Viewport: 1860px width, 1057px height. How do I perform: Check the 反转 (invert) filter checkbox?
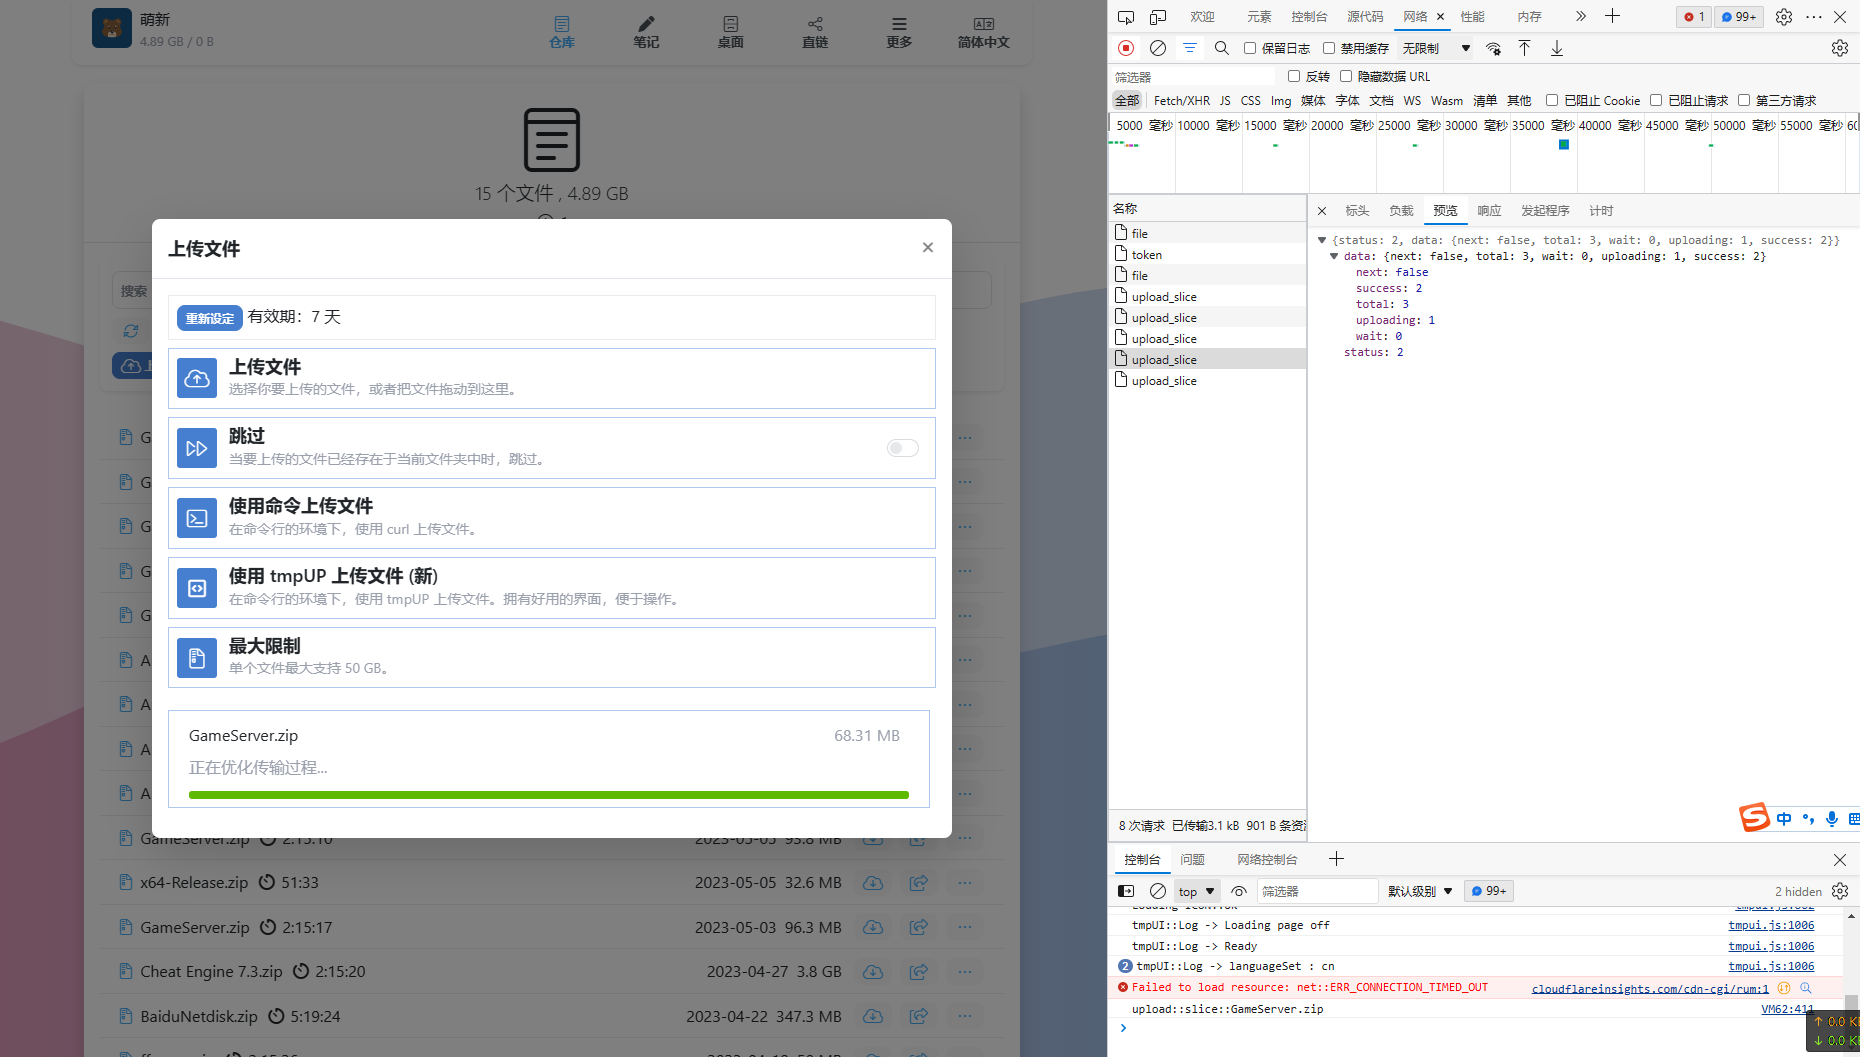pyautogui.click(x=1294, y=76)
